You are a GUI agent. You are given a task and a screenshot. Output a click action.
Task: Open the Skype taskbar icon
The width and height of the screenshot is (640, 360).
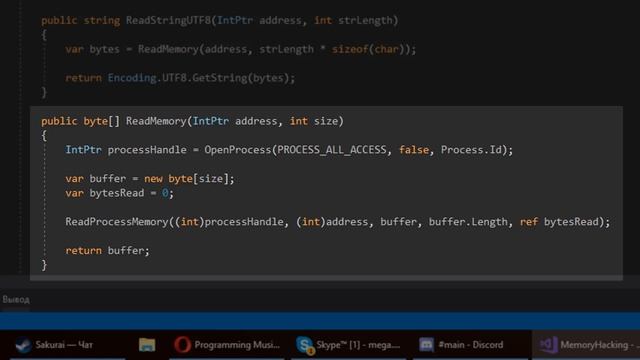point(349,345)
